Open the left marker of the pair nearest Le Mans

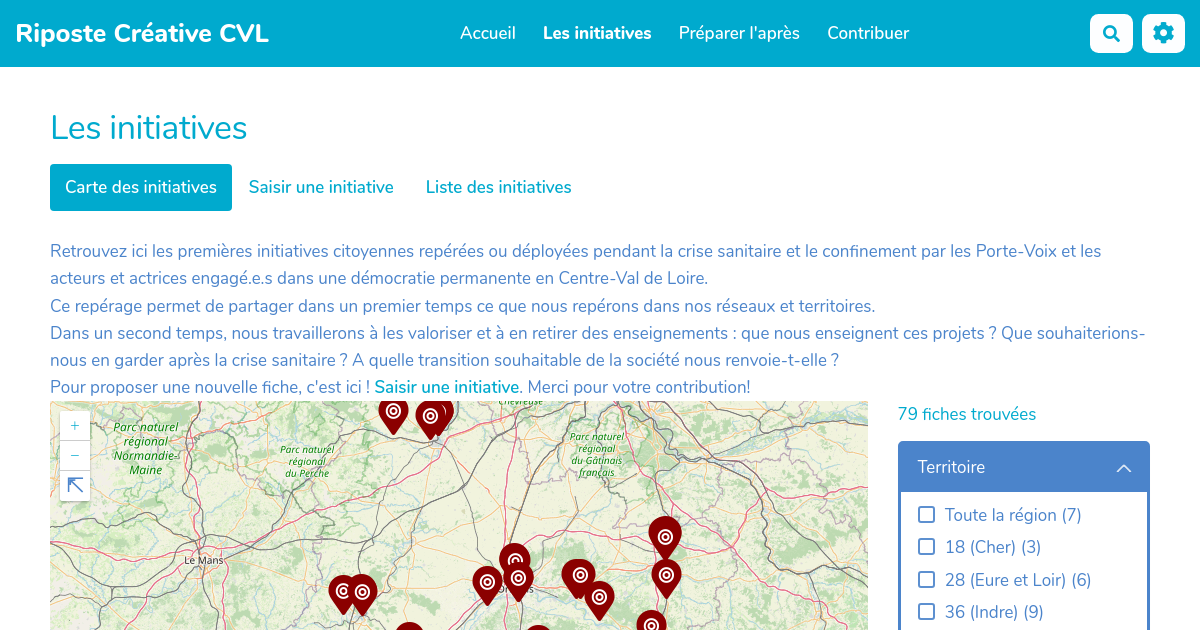click(343, 594)
